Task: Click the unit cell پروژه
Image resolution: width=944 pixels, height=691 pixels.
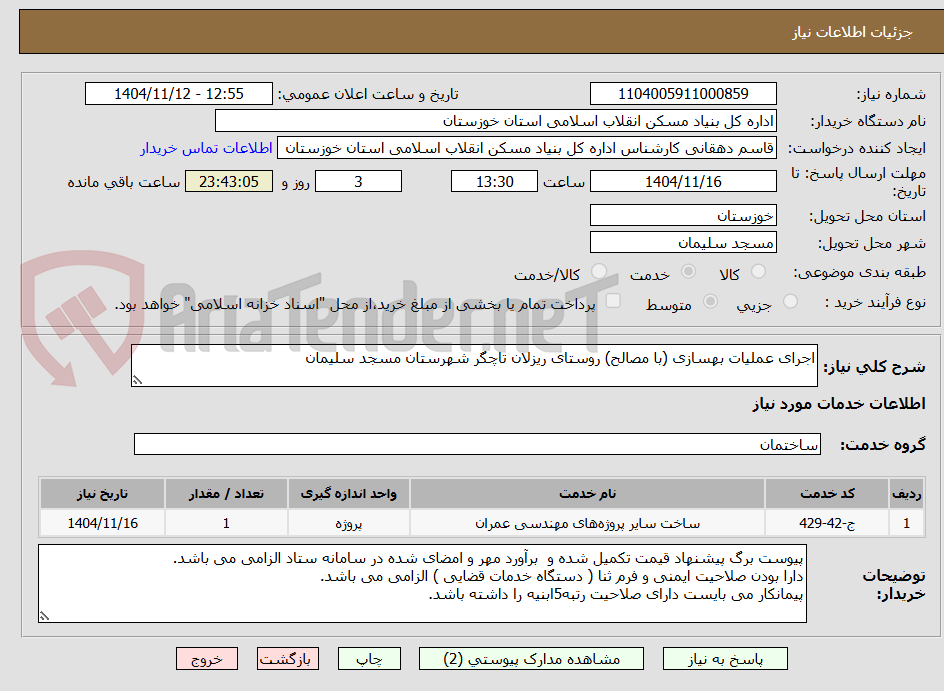Action: [x=349, y=523]
